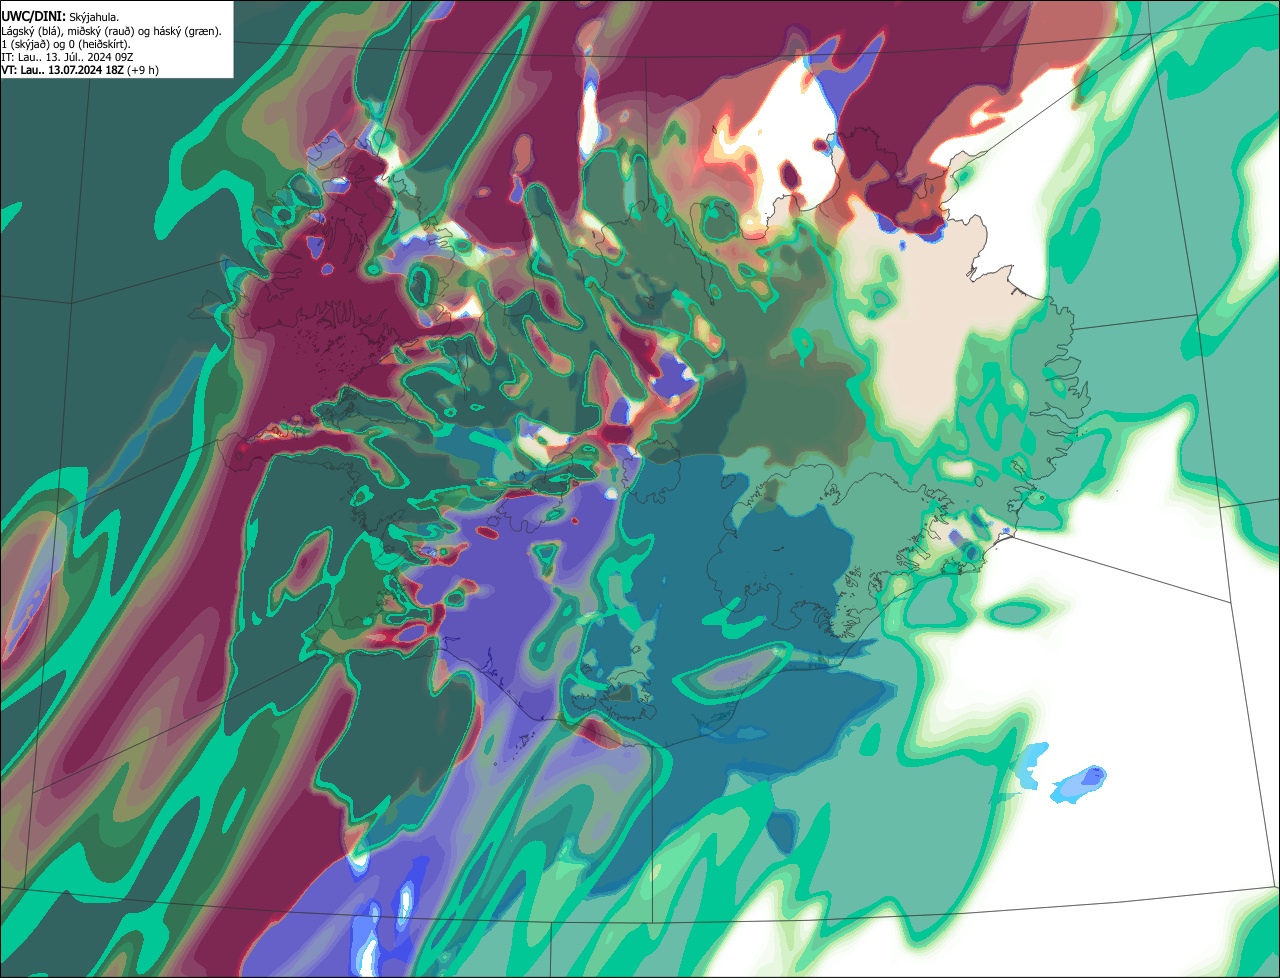Image resolution: width=1280 pixels, height=978 pixels.
Task: Click the "0 (heiðskírt)" legend text
Action: click(97, 45)
